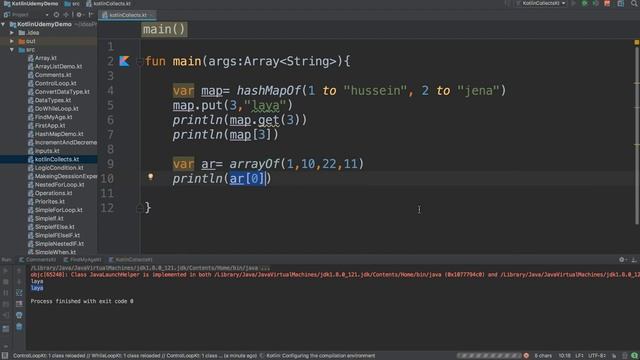
Task: Click the green Debug icon in the top toolbar
Action: (584, 3)
